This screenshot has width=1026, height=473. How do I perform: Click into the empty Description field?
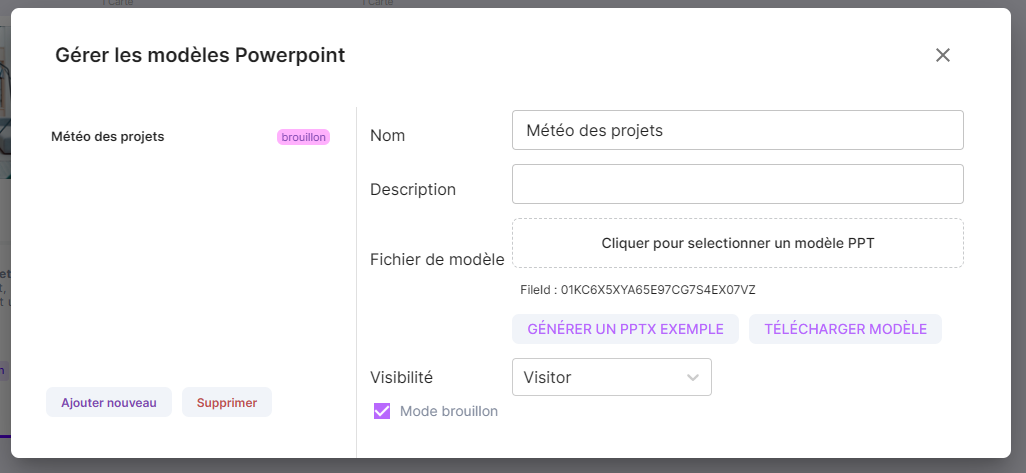pyautogui.click(x=737, y=184)
